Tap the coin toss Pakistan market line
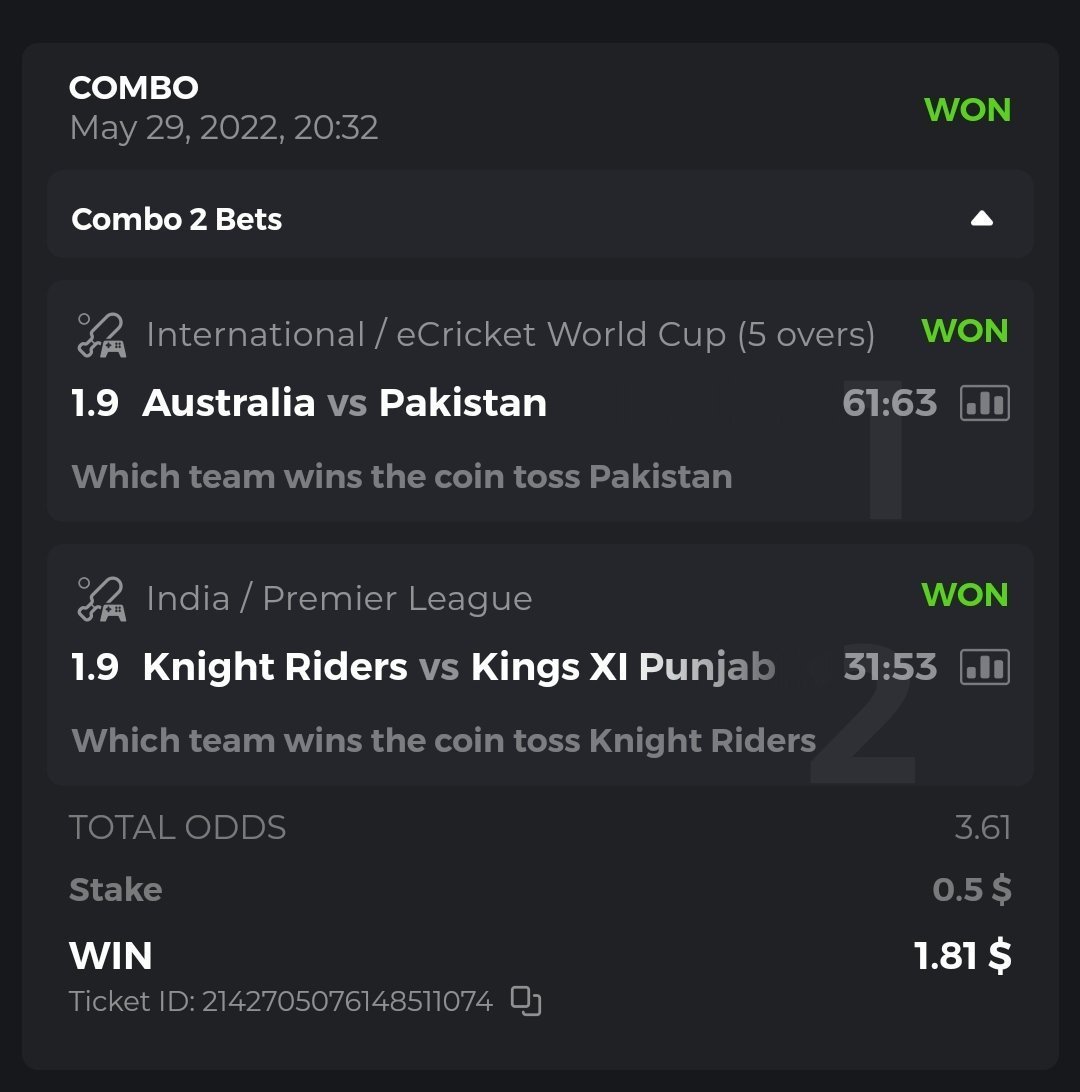This screenshot has height=1092, width=1080. click(x=402, y=476)
